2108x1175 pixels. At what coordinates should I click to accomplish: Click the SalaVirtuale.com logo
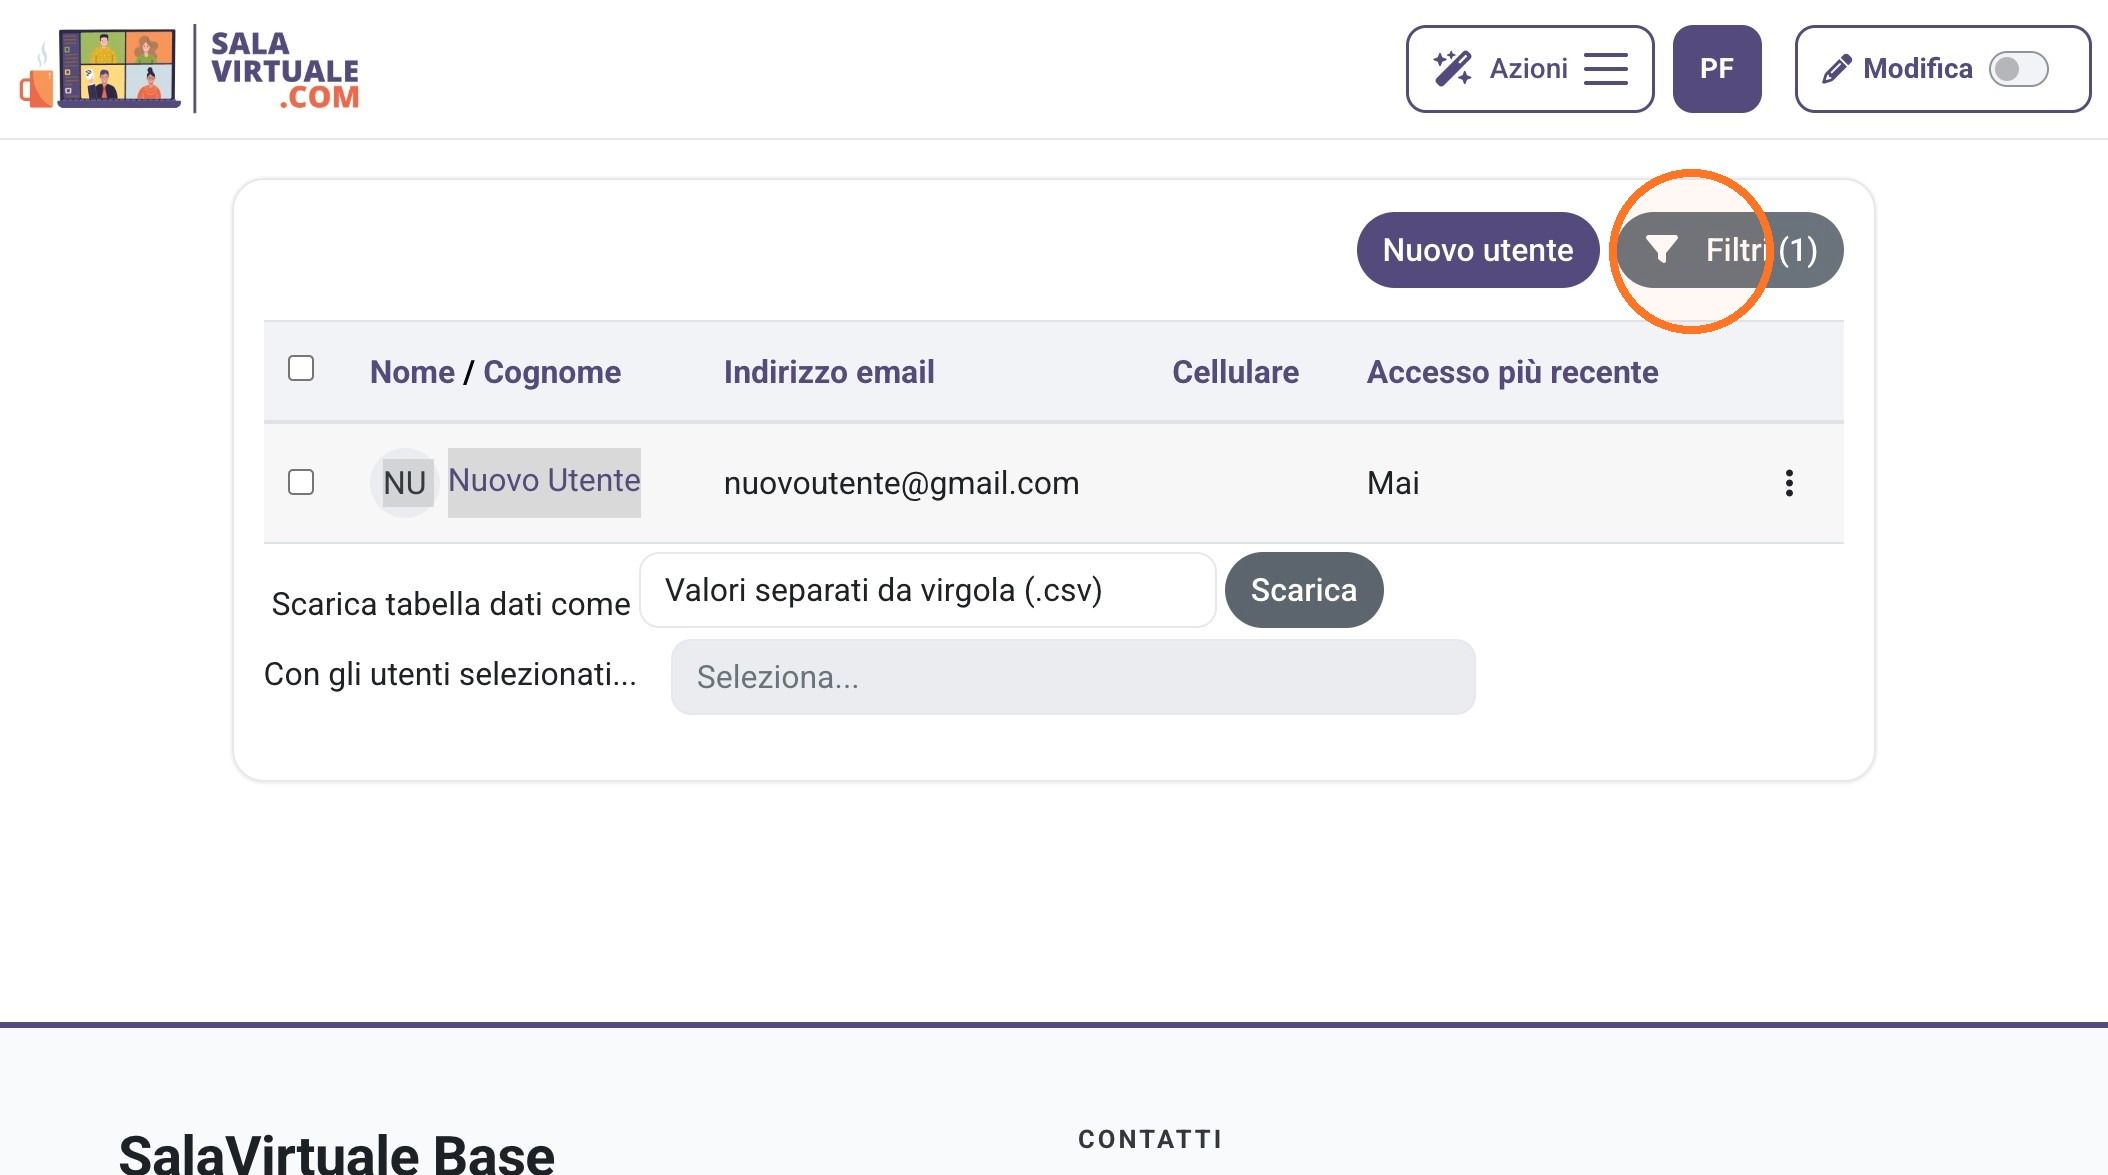tap(189, 69)
